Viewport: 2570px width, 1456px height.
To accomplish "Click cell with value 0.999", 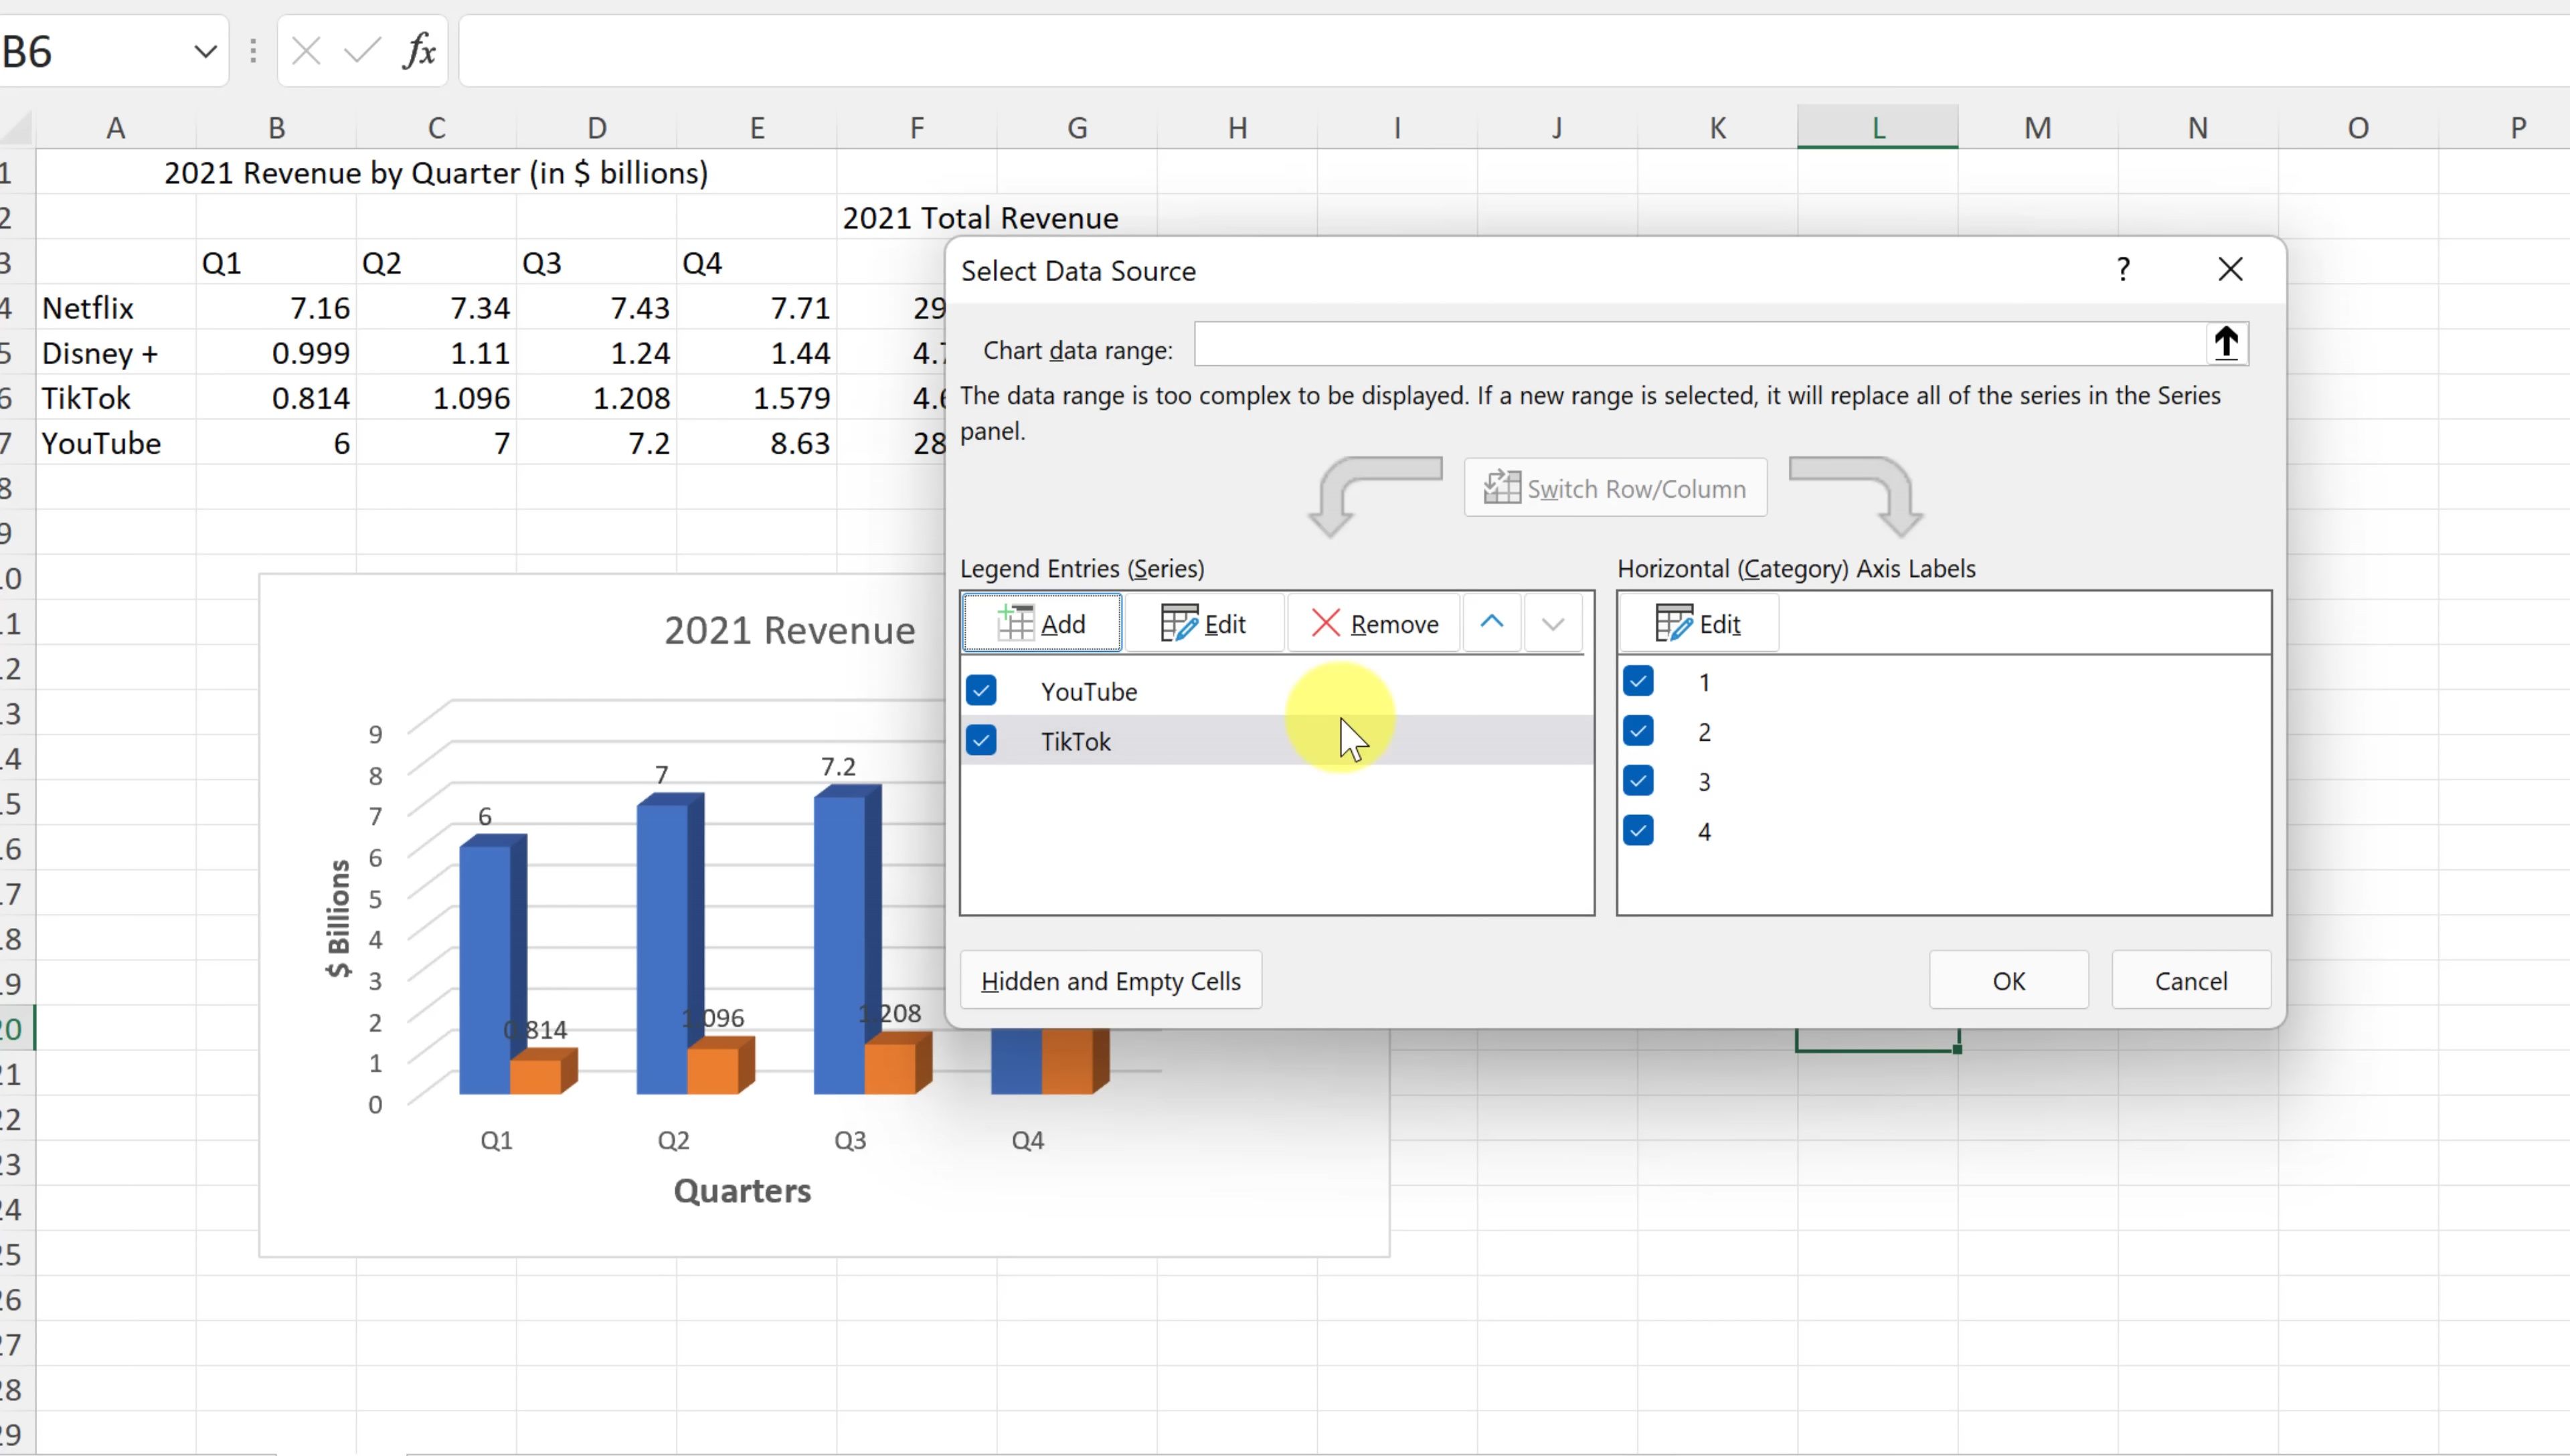I will (276, 353).
